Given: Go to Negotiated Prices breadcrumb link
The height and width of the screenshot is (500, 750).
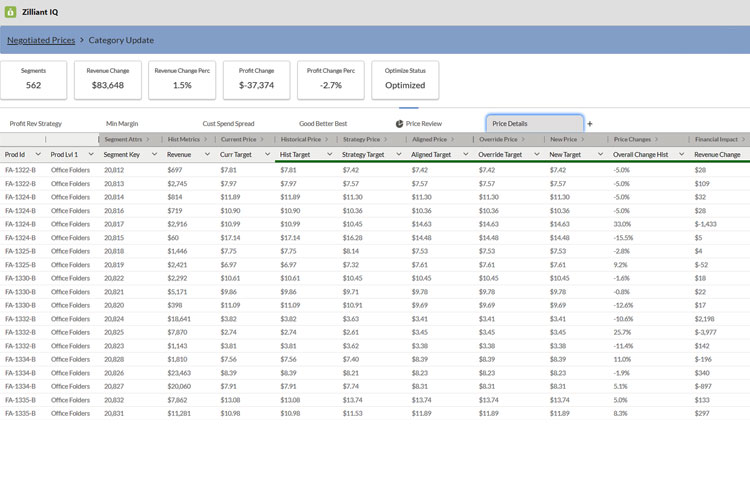Looking at the screenshot, I should click(41, 40).
